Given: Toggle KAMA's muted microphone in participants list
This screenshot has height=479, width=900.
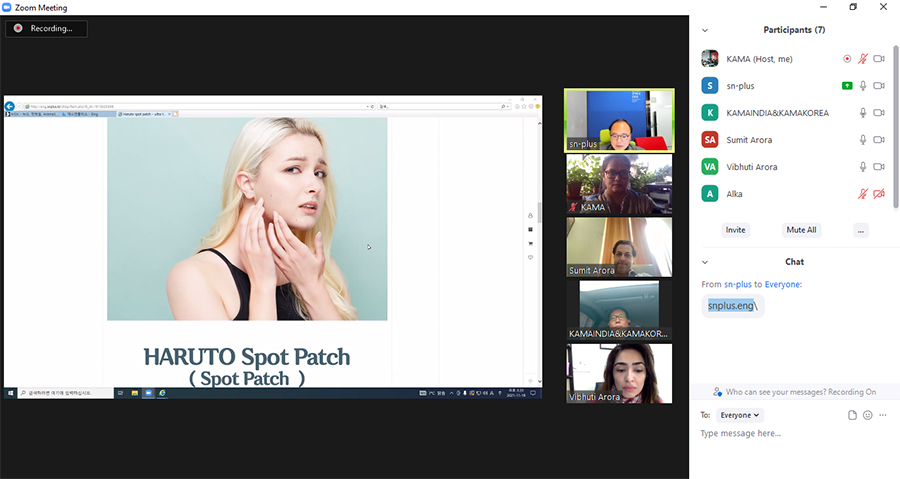Looking at the screenshot, I should pyautogui.click(x=863, y=59).
